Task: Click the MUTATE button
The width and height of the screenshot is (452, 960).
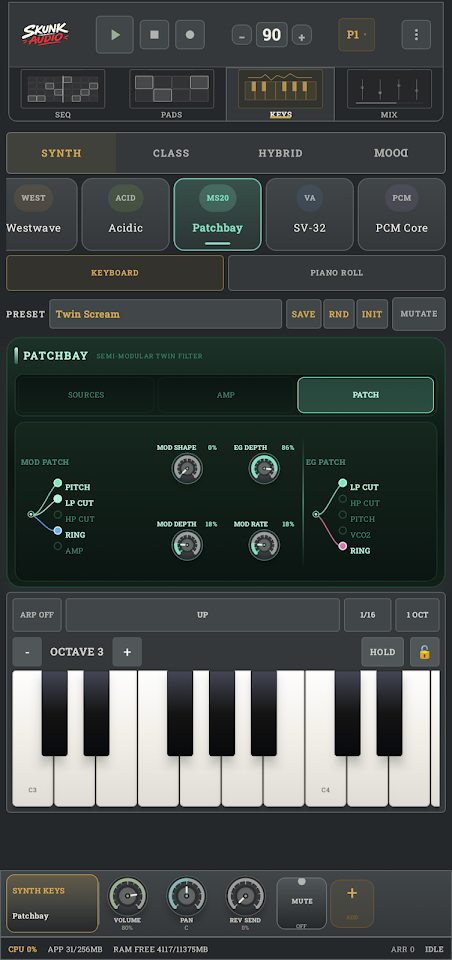Action: (419, 314)
